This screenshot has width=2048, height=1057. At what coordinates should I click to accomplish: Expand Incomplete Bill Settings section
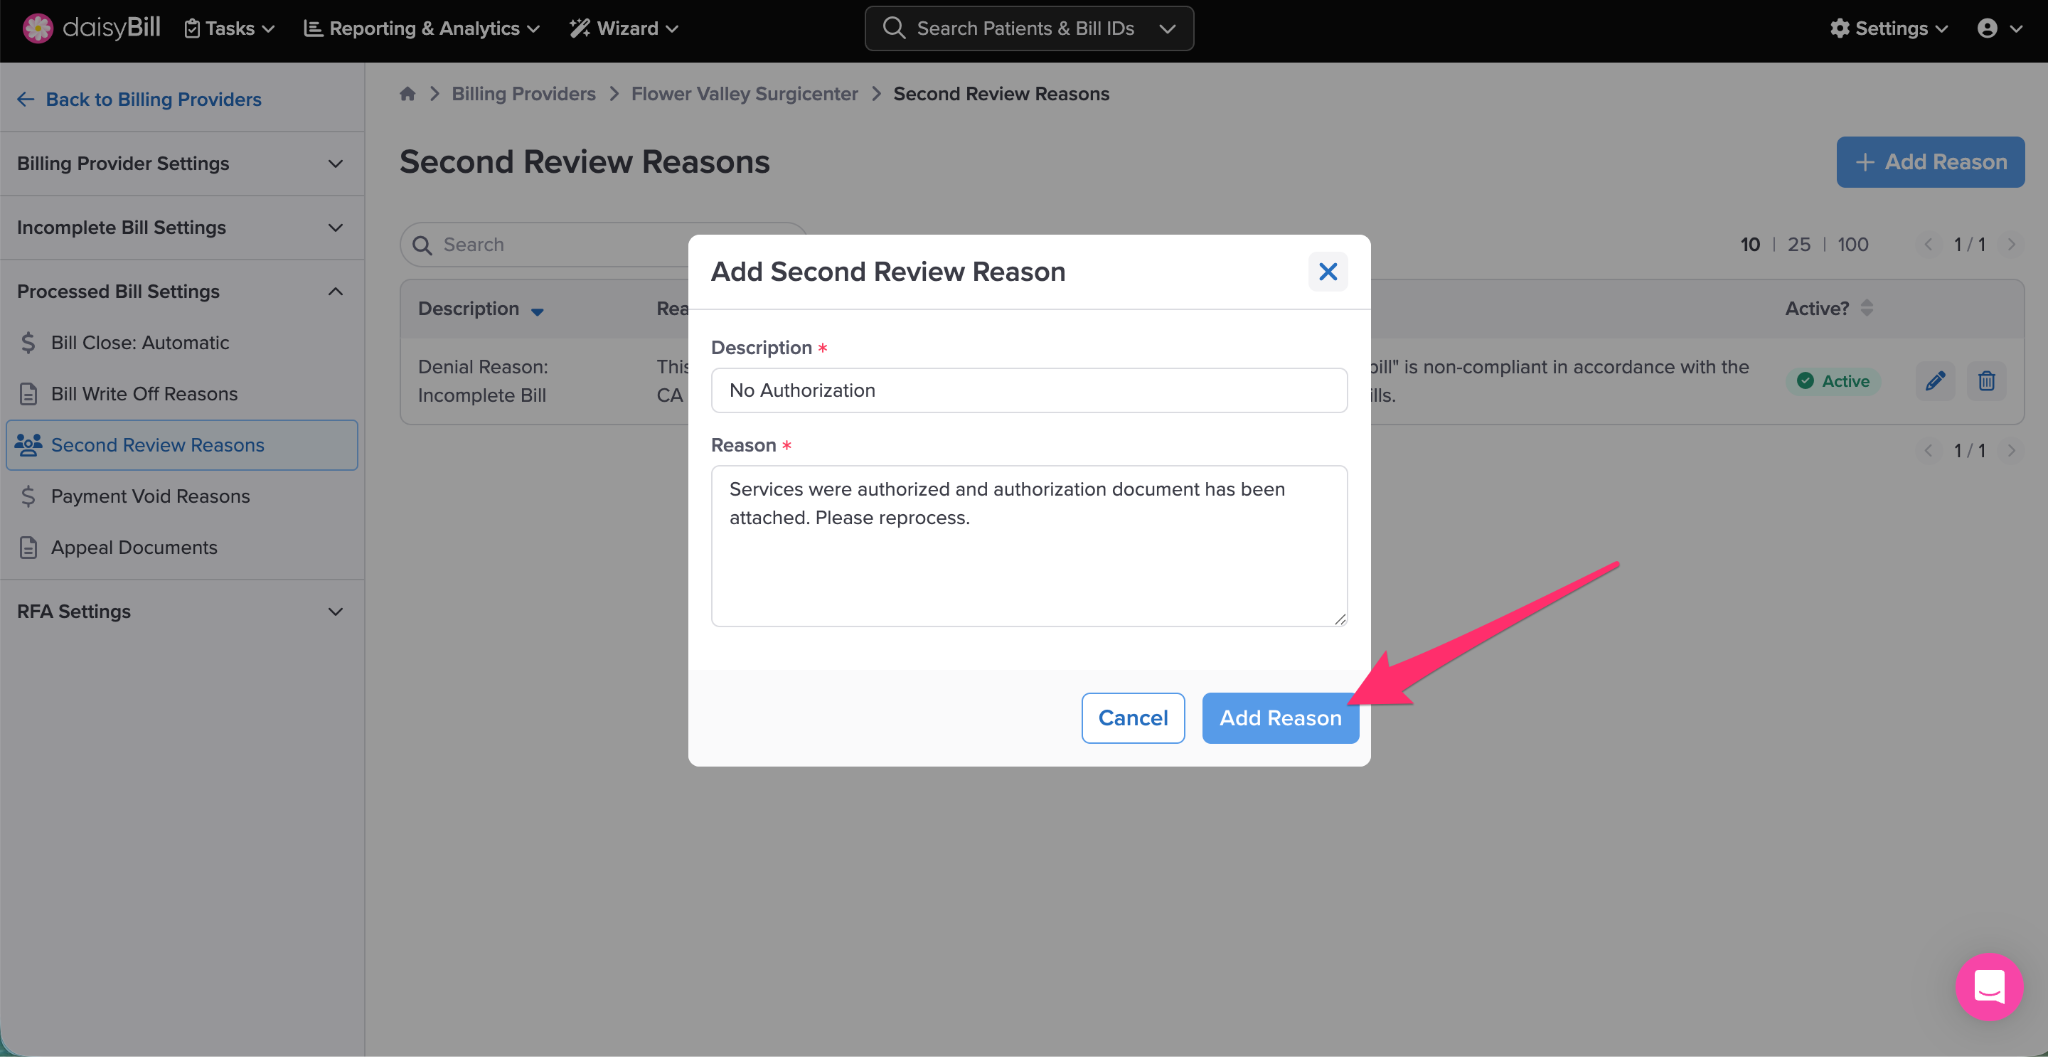(181, 227)
